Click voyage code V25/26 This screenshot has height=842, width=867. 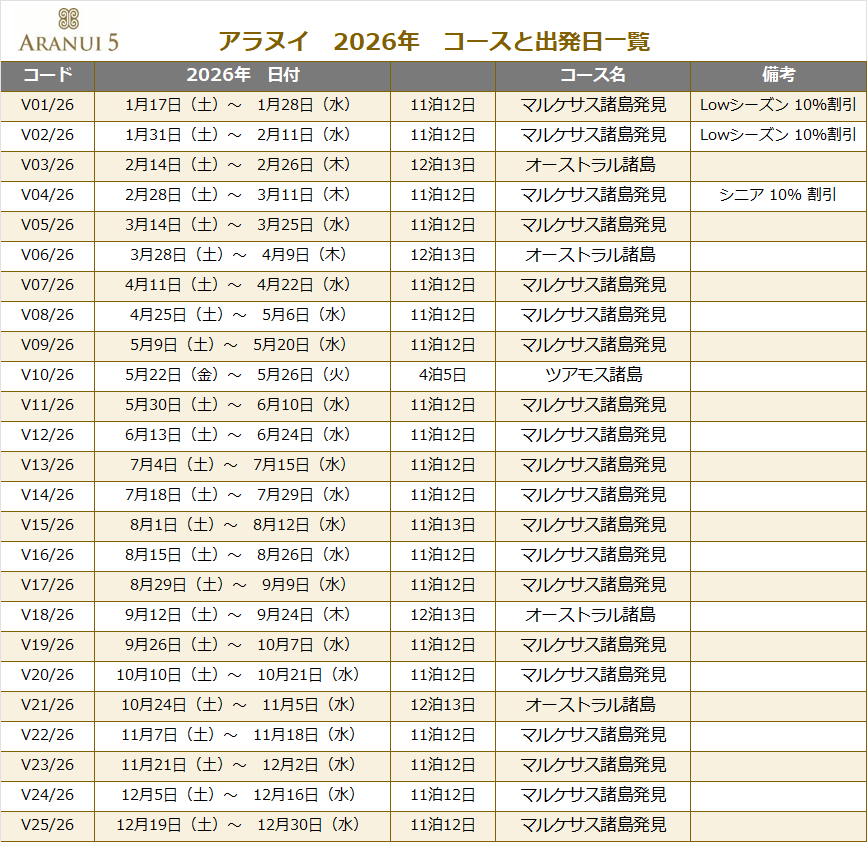[47, 825]
